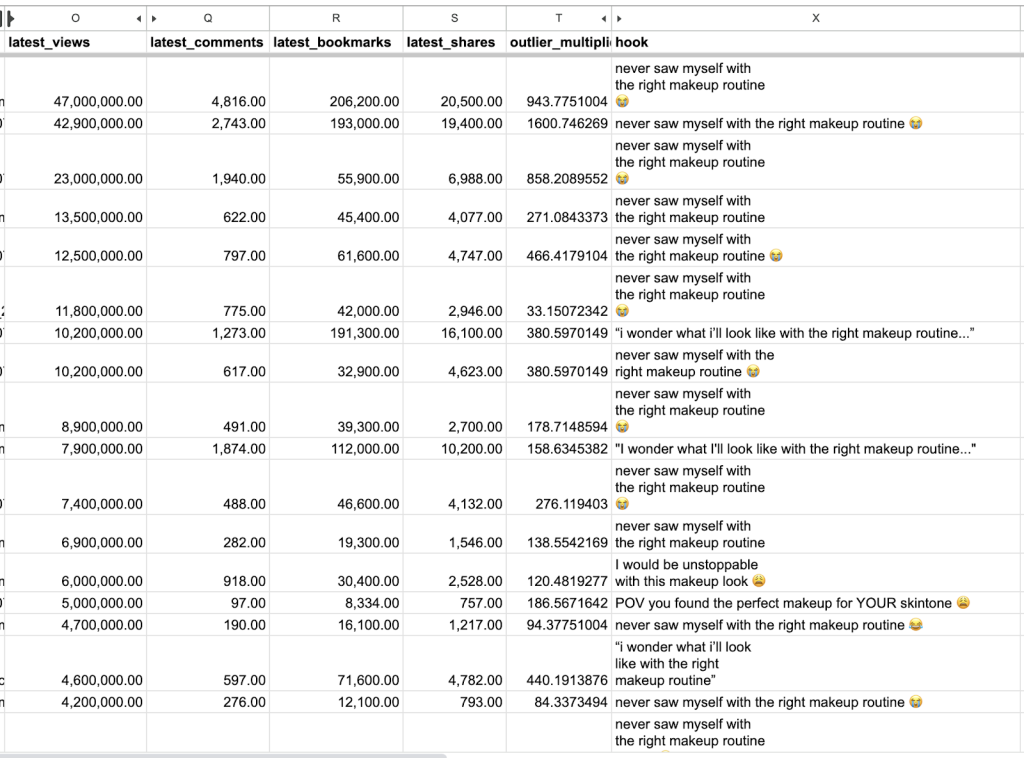This screenshot has height=758, width=1024.
Task: Click the latest_bookmarks header cell
Action: point(336,42)
